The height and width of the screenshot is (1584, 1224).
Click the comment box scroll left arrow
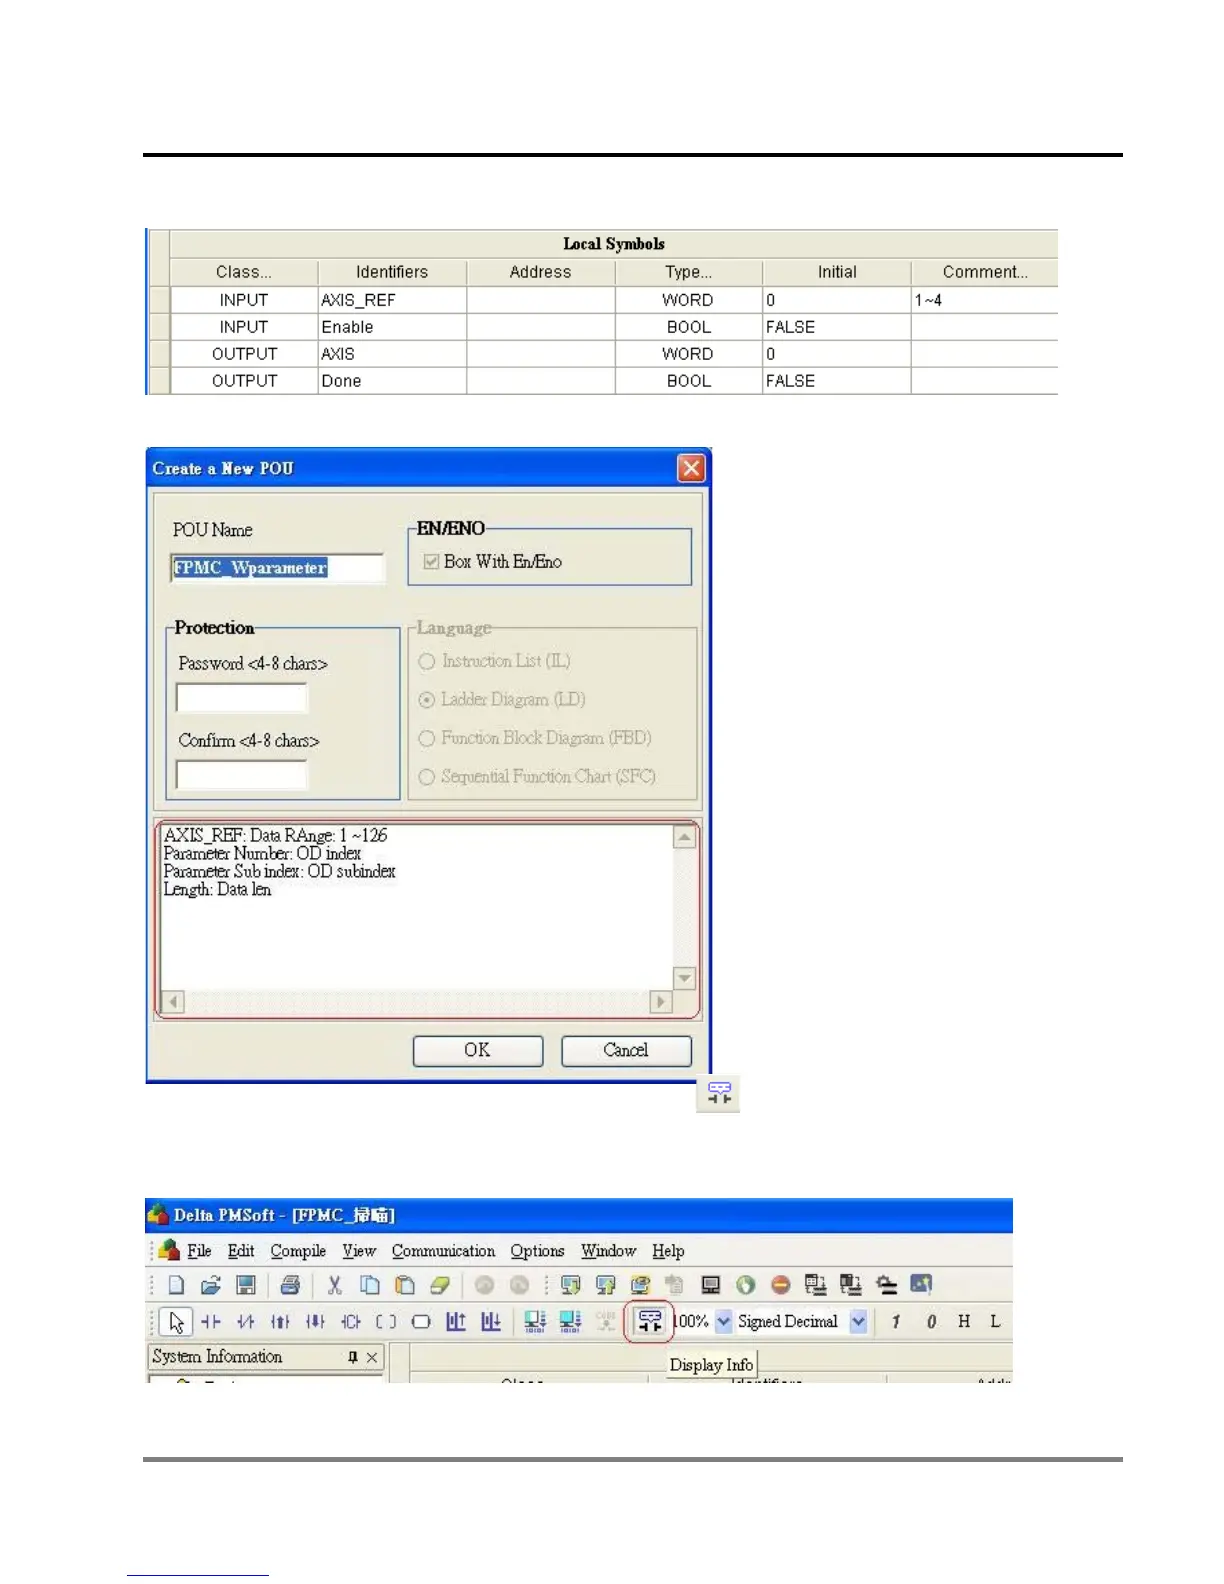tap(173, 1001)
